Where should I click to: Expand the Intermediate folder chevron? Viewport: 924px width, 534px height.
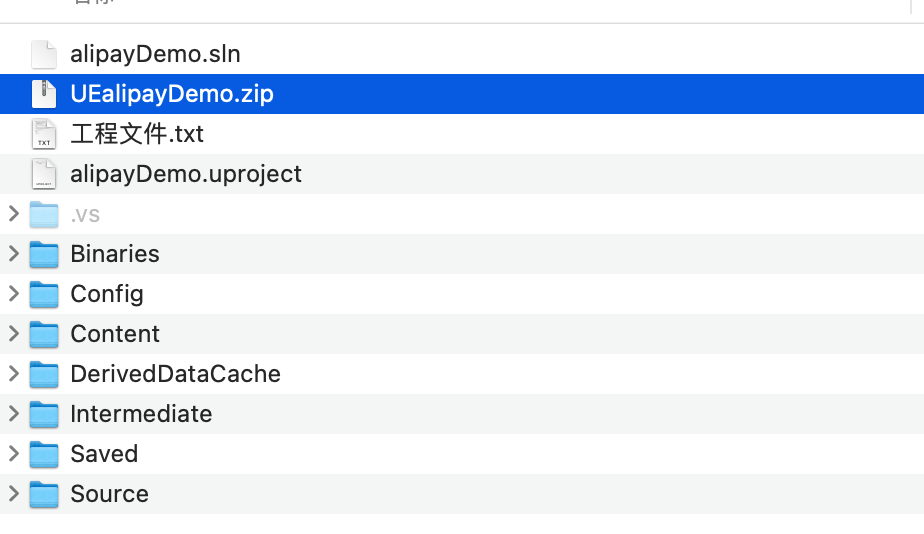[14, 414]
